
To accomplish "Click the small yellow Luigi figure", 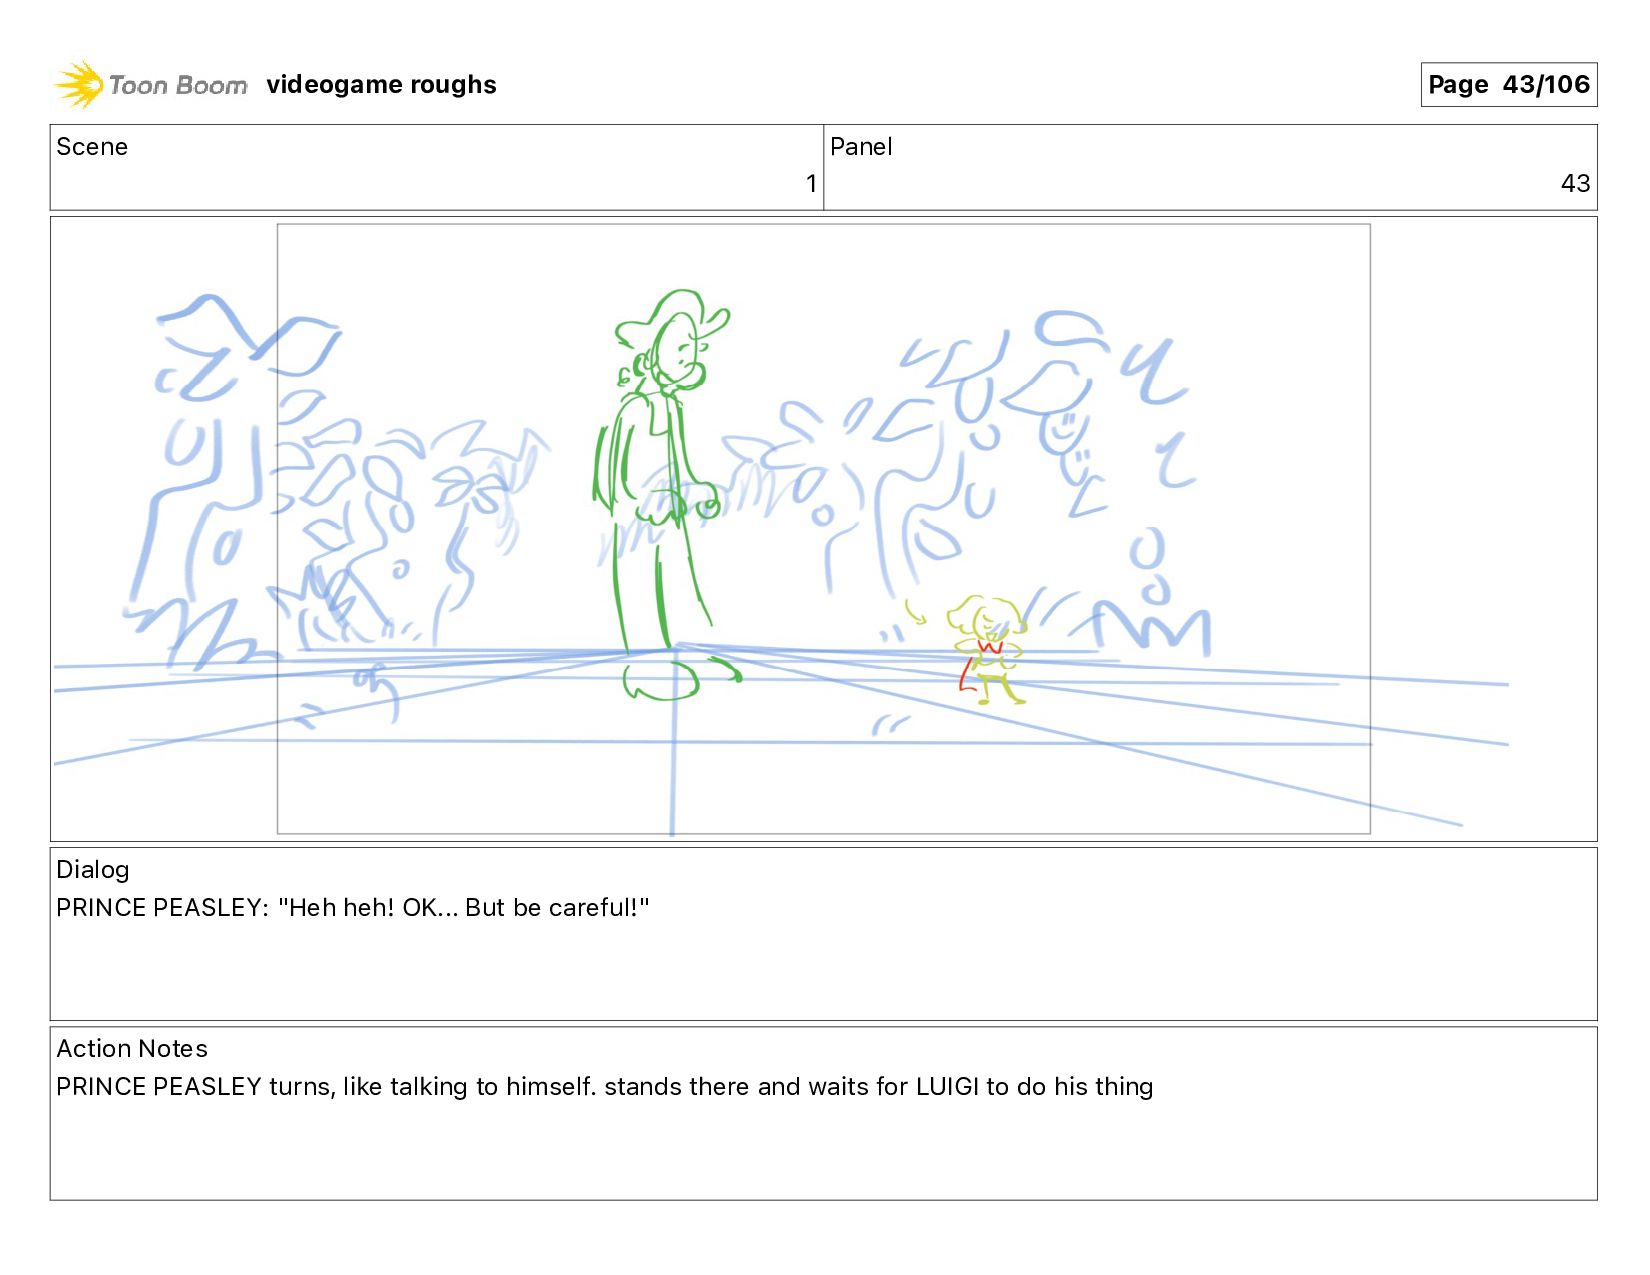I will coord(985,650).
